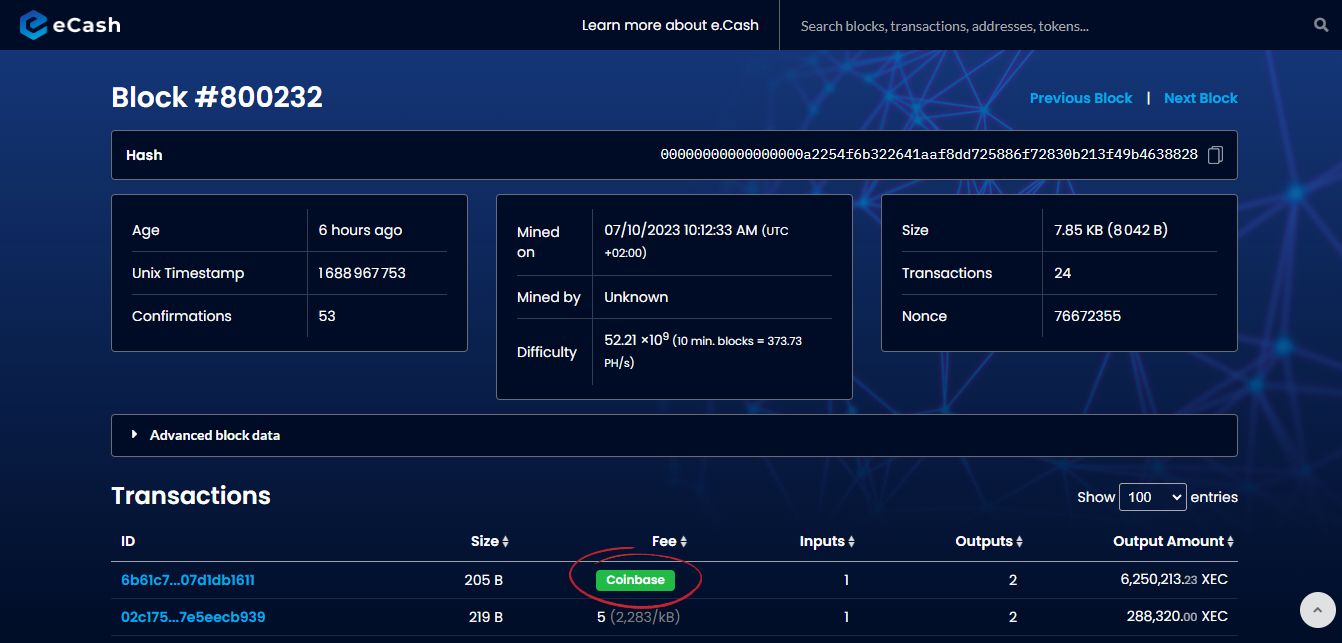Click the Fee column sort arrows
The width and height of the screenshot is (1342, 643).
tap(683, 542)
